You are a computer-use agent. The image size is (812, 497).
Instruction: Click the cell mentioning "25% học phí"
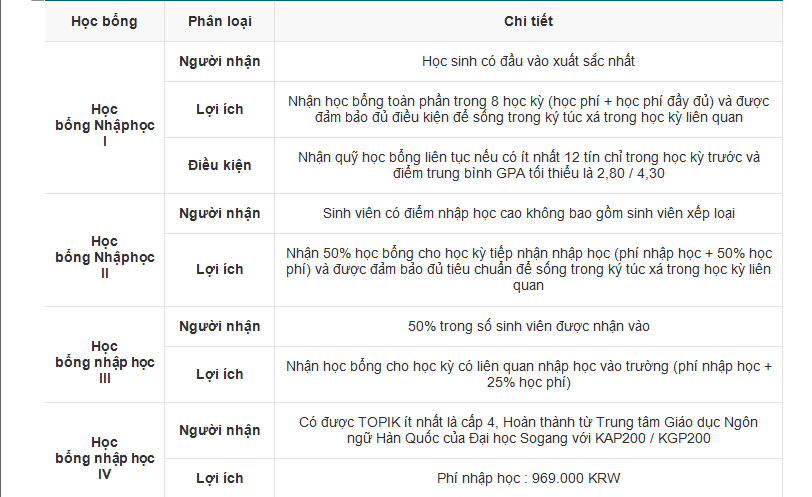tap(528, 374)
